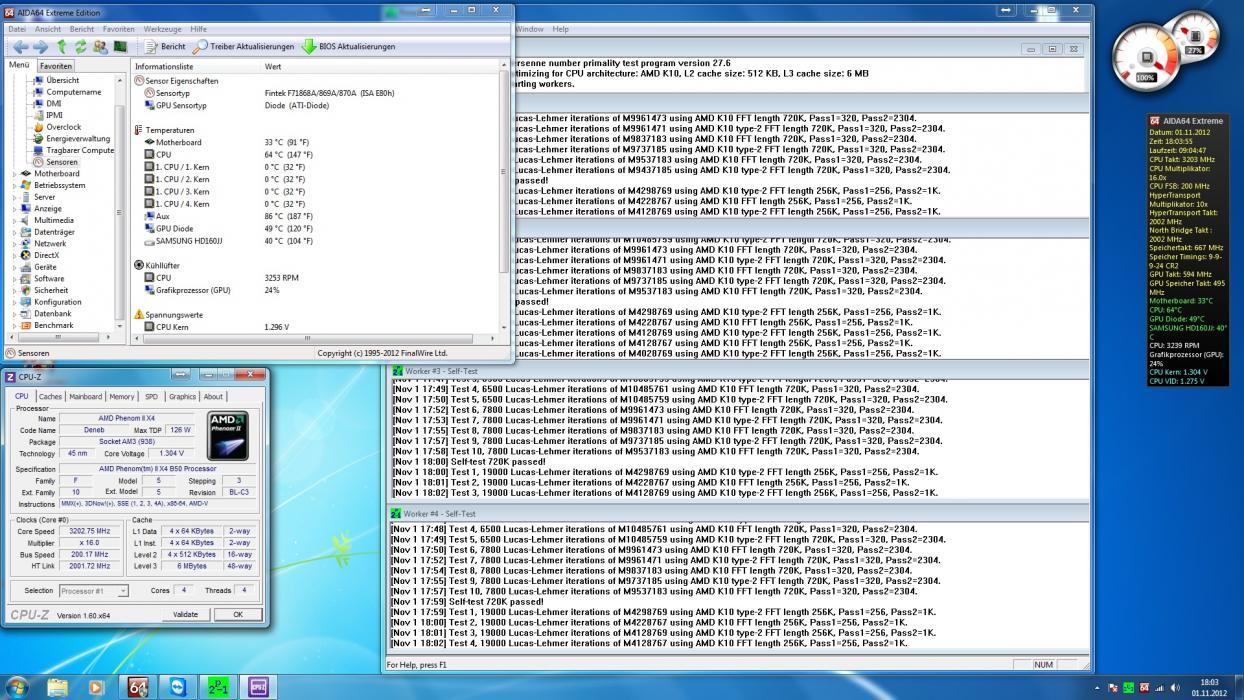Expand the Benchmark tree node
This screenshot has width=1244, height=700.
pyautogui.click(x=14, y=325)
